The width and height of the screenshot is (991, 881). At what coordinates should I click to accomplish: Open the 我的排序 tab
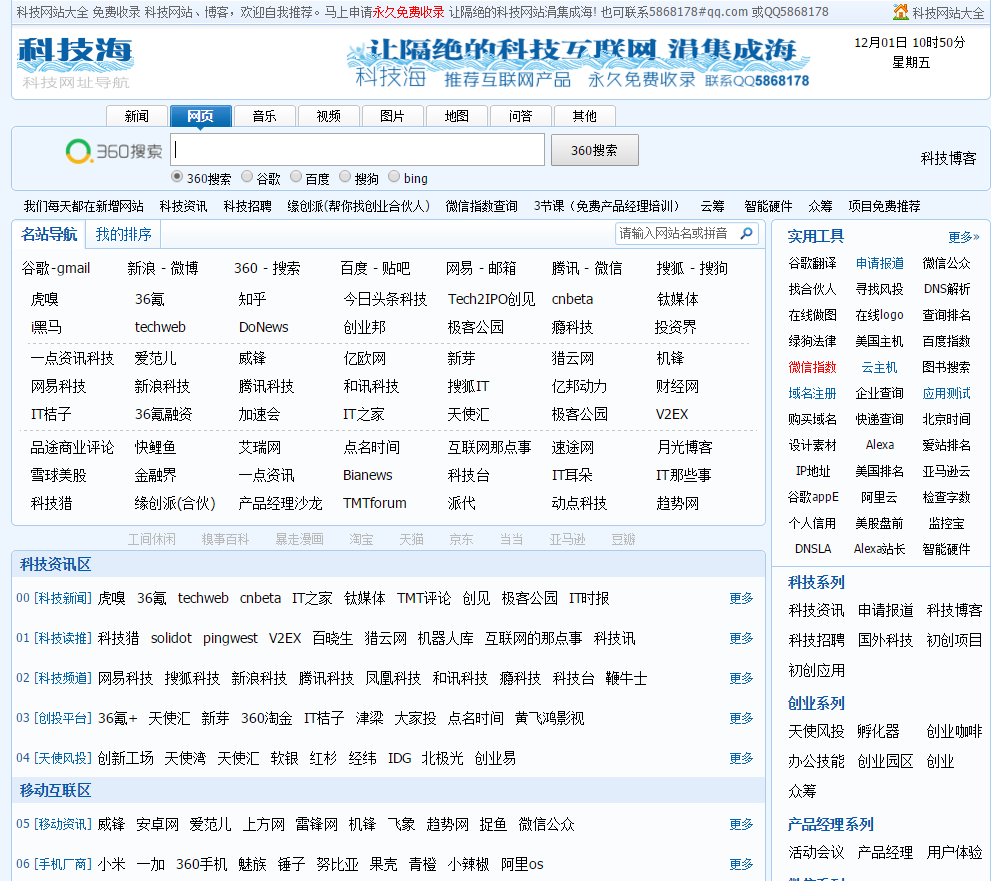coord(123,234)
